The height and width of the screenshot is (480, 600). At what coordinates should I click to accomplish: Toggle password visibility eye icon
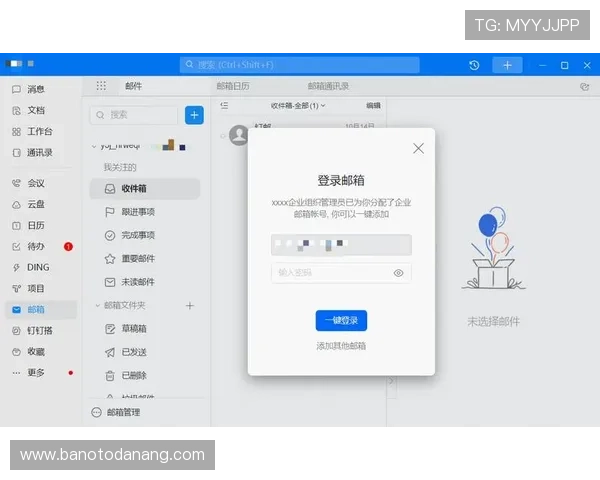point(398,273)
